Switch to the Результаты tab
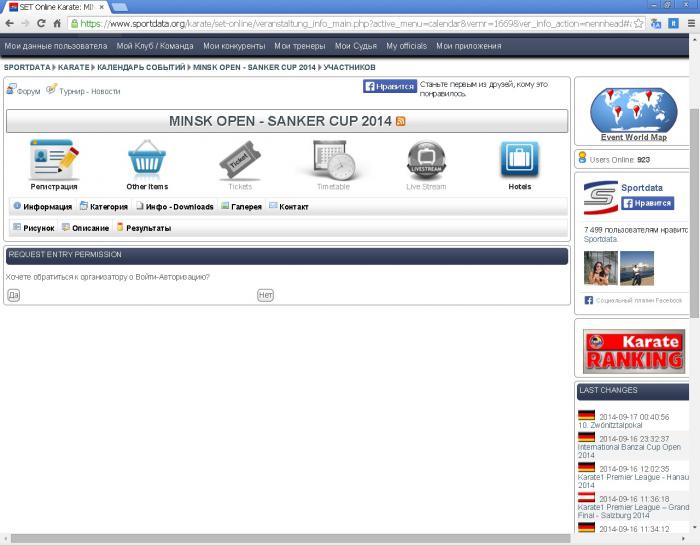The height and width of the screenshot is (546, 700). pyautogui.click(x=144, y=228)
